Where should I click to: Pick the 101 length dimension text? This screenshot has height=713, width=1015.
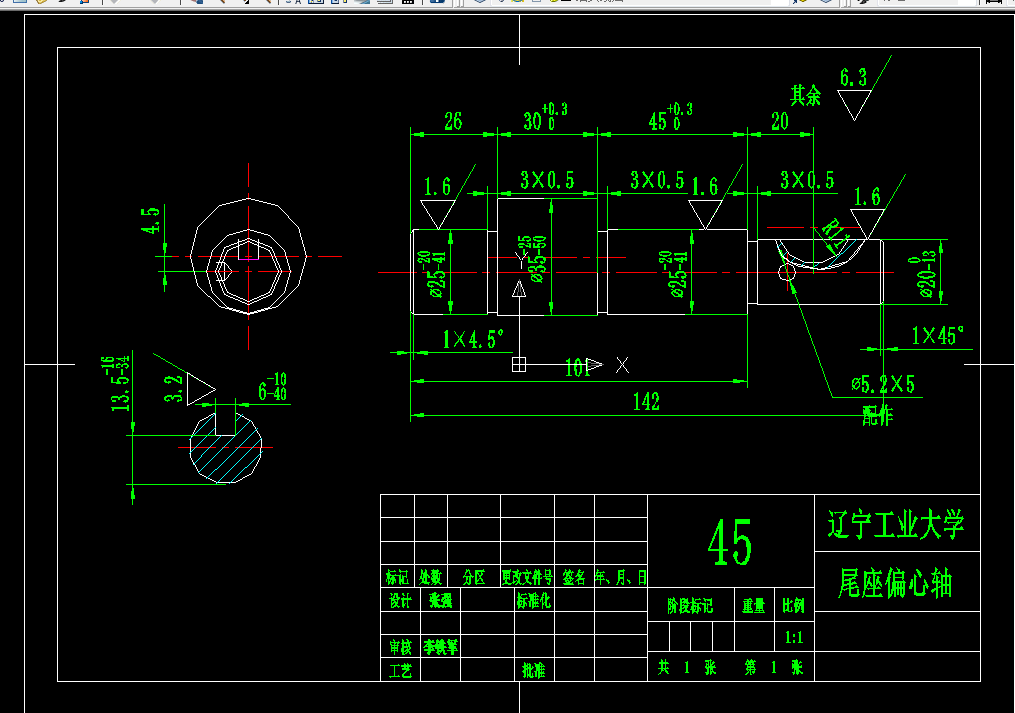[x=577, y=368]
